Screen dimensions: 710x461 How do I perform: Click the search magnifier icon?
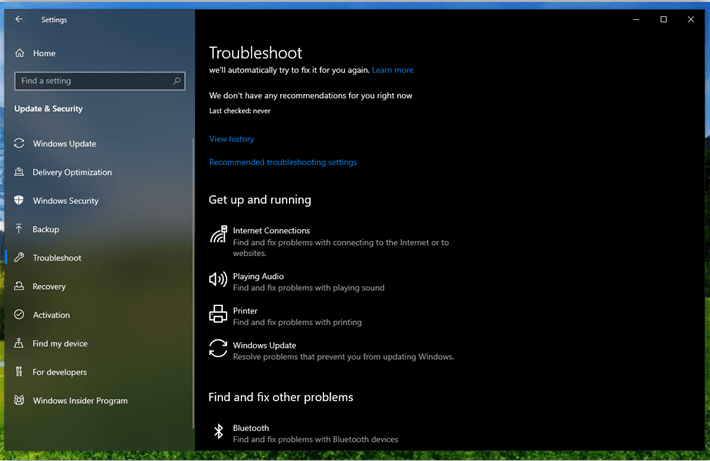(177, 81)
